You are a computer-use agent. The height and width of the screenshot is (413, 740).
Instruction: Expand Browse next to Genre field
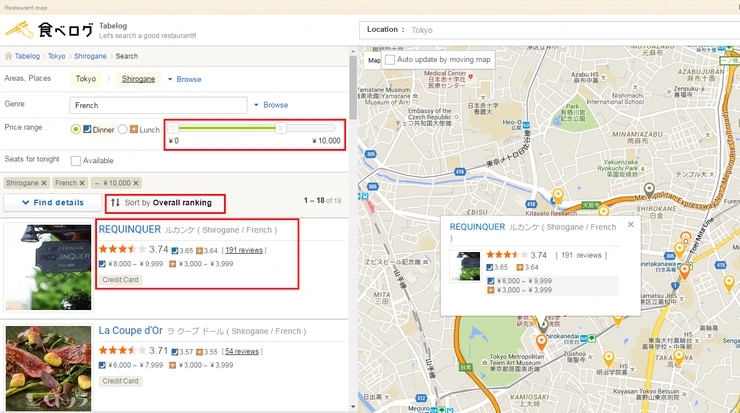(x=271, y=105)
